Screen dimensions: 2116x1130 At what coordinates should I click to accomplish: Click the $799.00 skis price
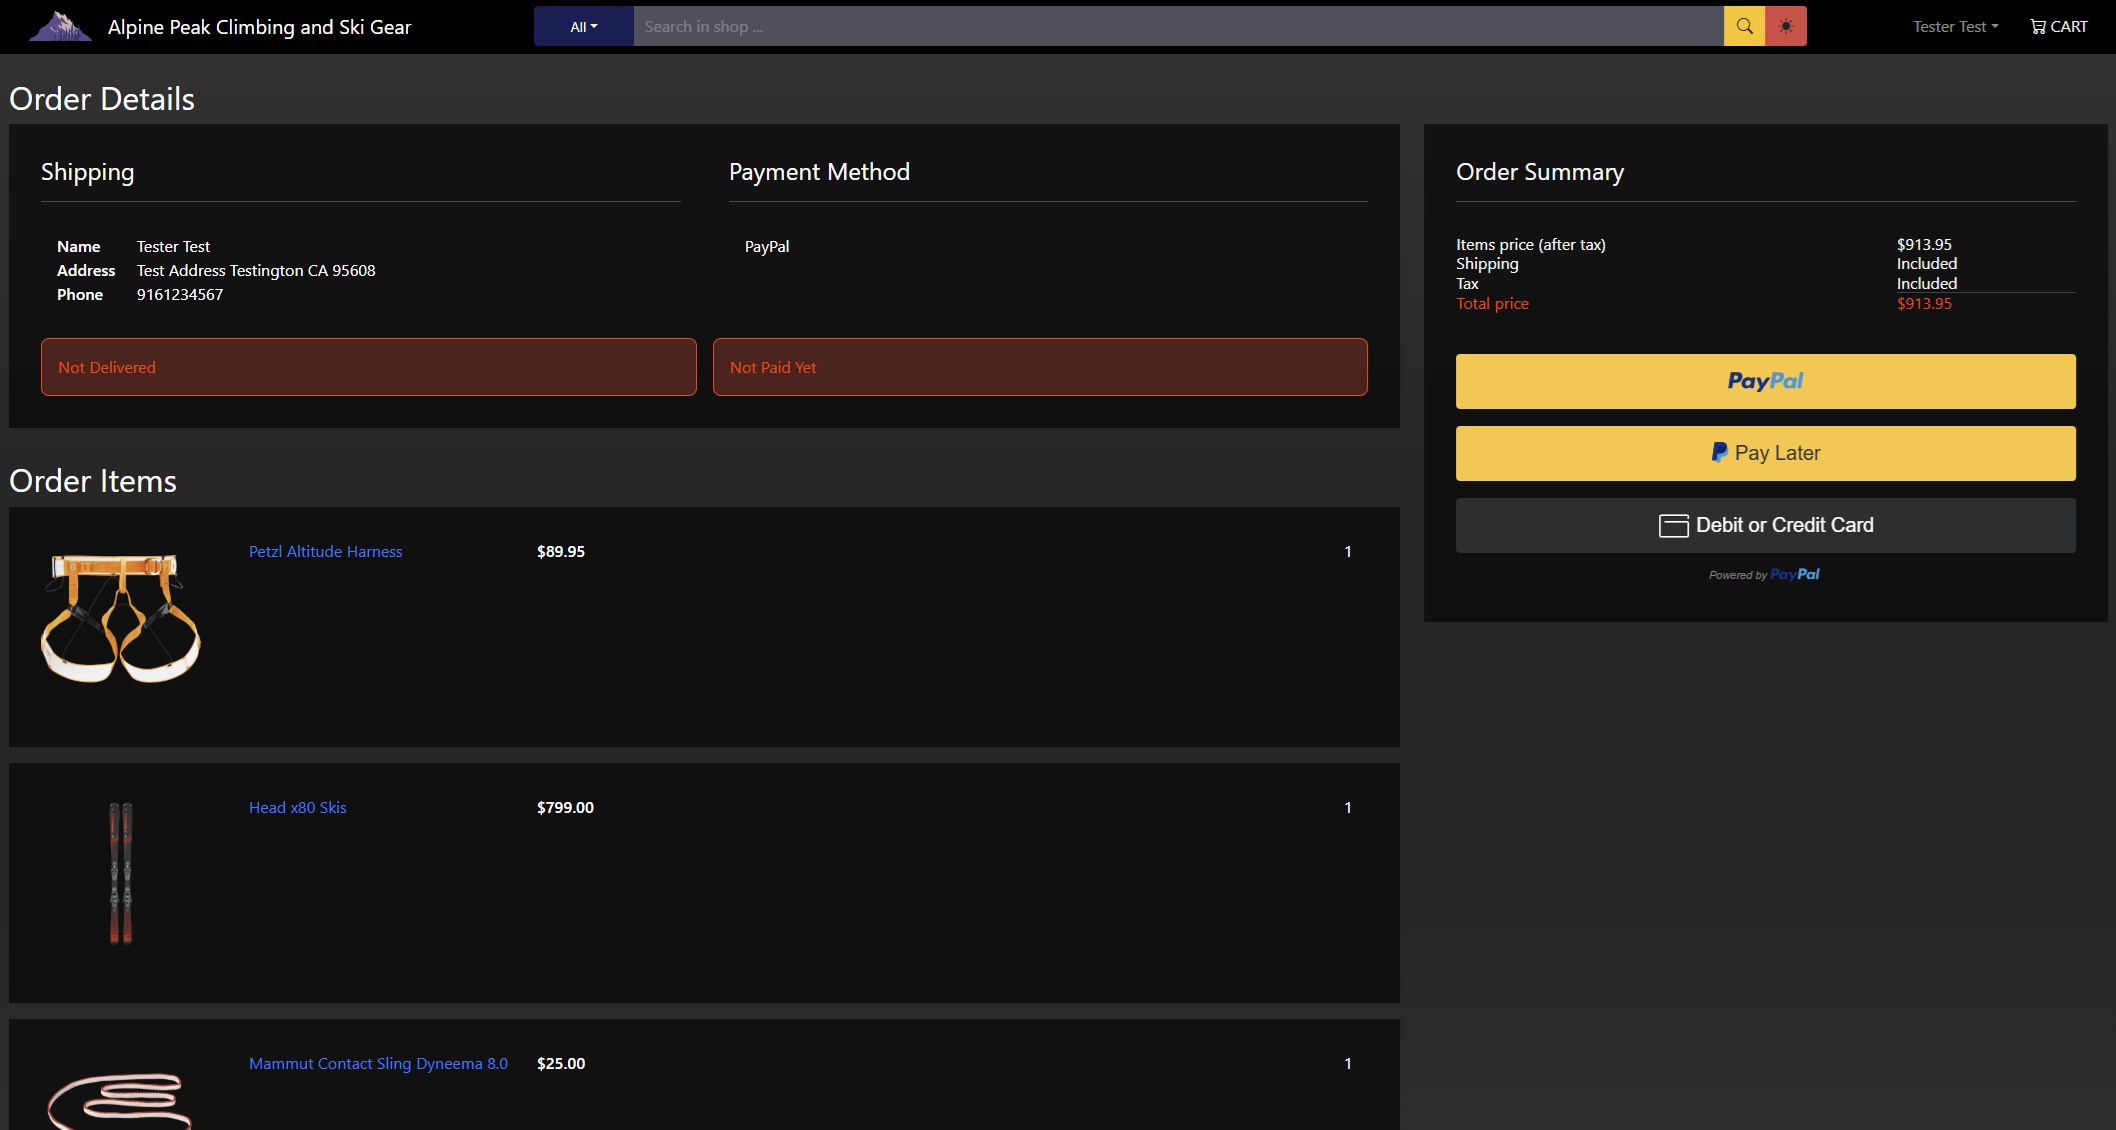[x=565, y=808]
